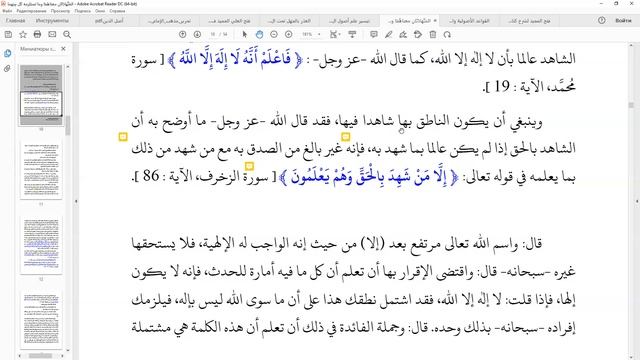Open the comment note in left margin
This screenshot has width=640, height=360.
coord(123,137)
